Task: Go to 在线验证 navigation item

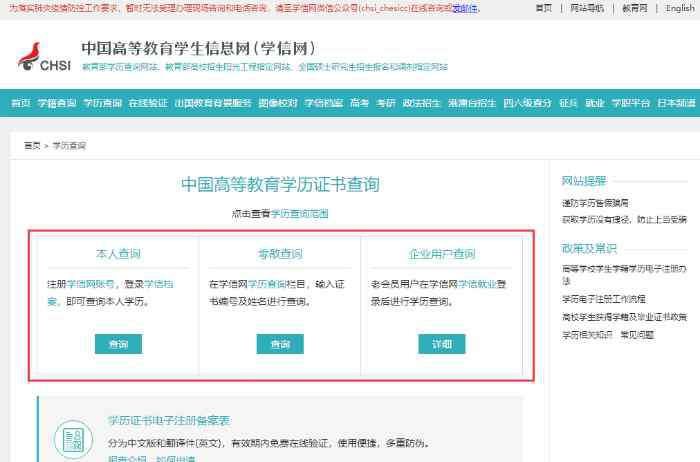Action: pyautogui.click(x=148, y=103)
